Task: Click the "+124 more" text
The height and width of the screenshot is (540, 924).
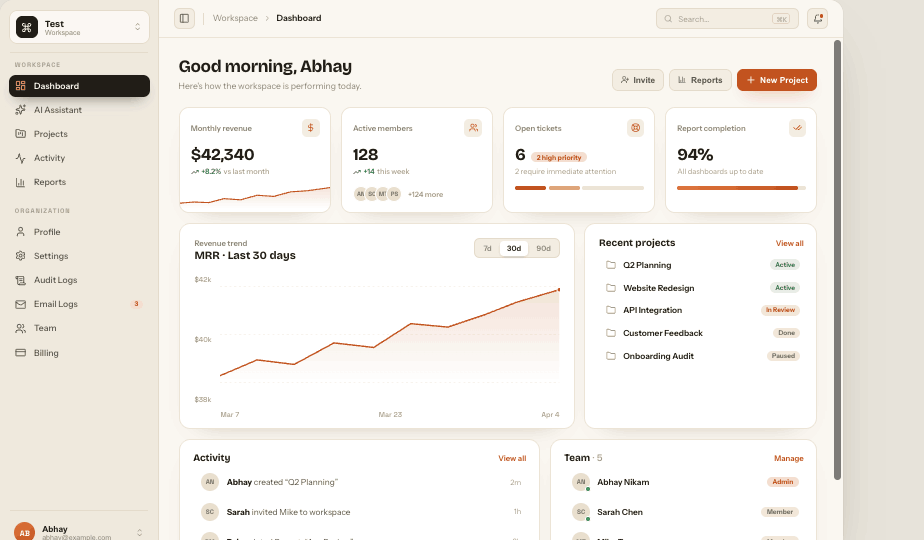Action: click(x=425, y=194)
